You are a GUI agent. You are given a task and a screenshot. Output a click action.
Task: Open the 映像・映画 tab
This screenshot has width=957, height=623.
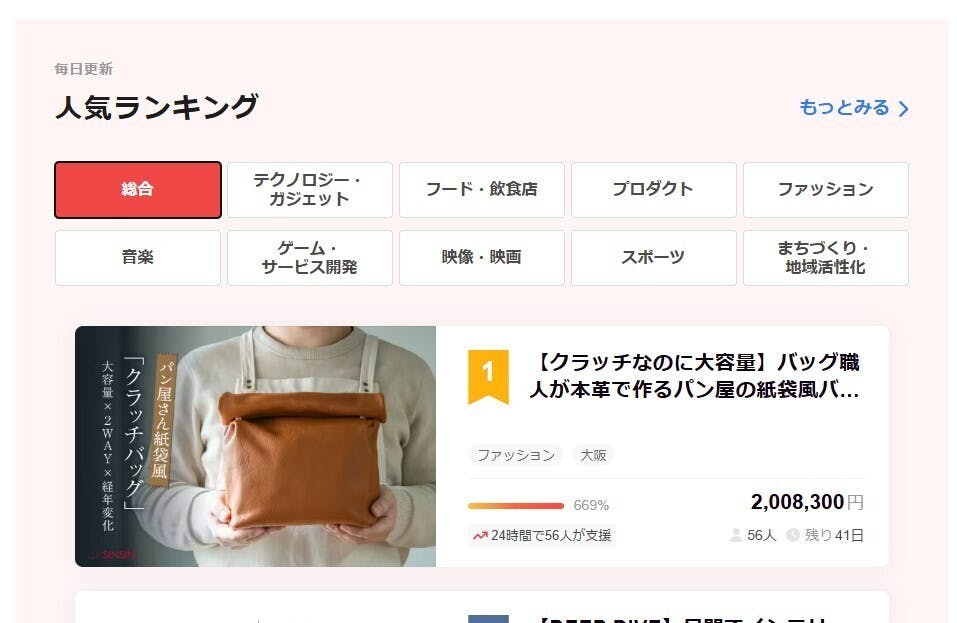482,257
